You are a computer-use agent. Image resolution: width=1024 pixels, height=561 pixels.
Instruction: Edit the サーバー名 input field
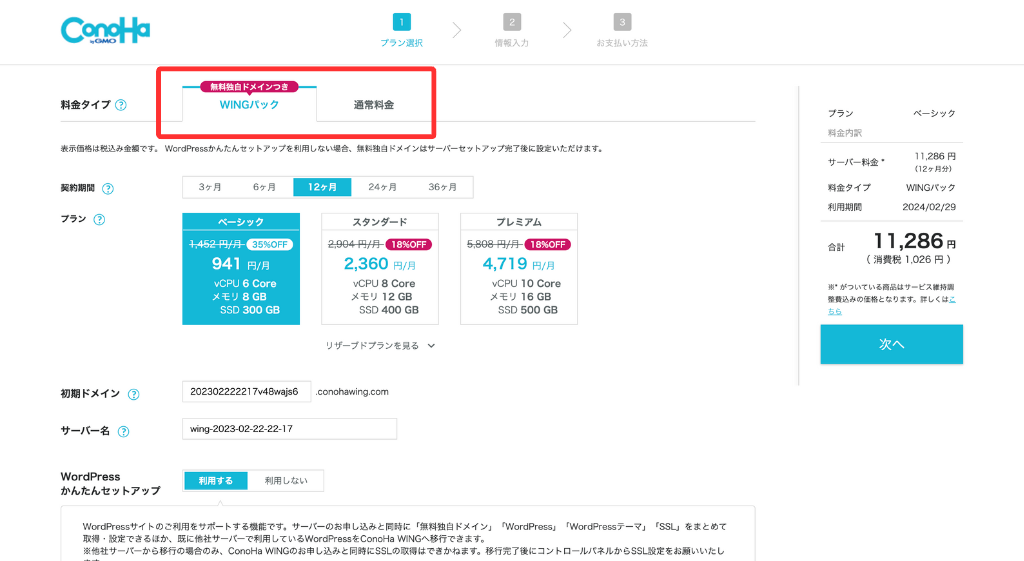(x=289, y=429)
